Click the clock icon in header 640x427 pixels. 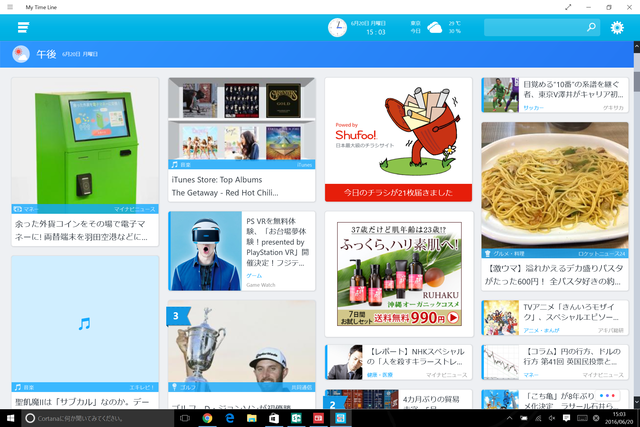click(x=337, y=27)
